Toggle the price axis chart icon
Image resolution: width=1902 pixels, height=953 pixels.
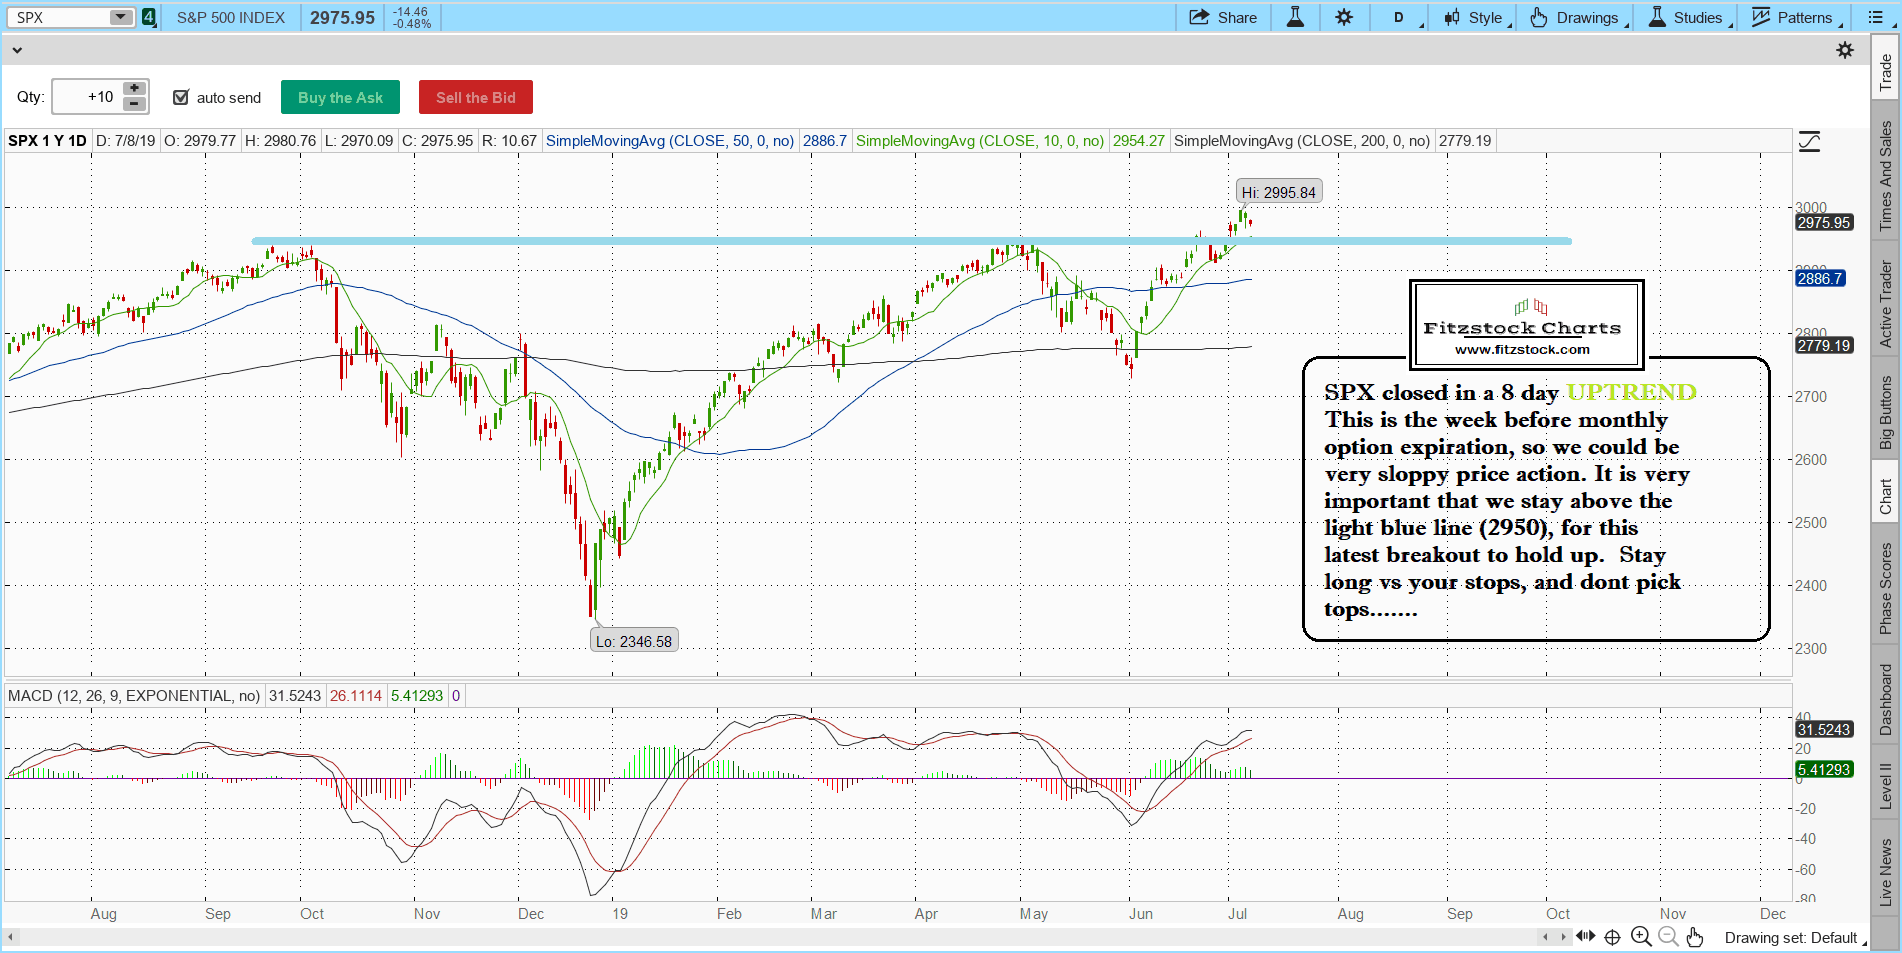[x=1809, y=142]
